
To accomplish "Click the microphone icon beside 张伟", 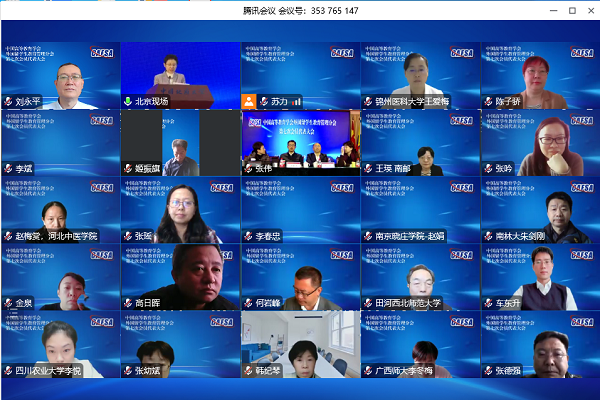I will pos(248,168).
